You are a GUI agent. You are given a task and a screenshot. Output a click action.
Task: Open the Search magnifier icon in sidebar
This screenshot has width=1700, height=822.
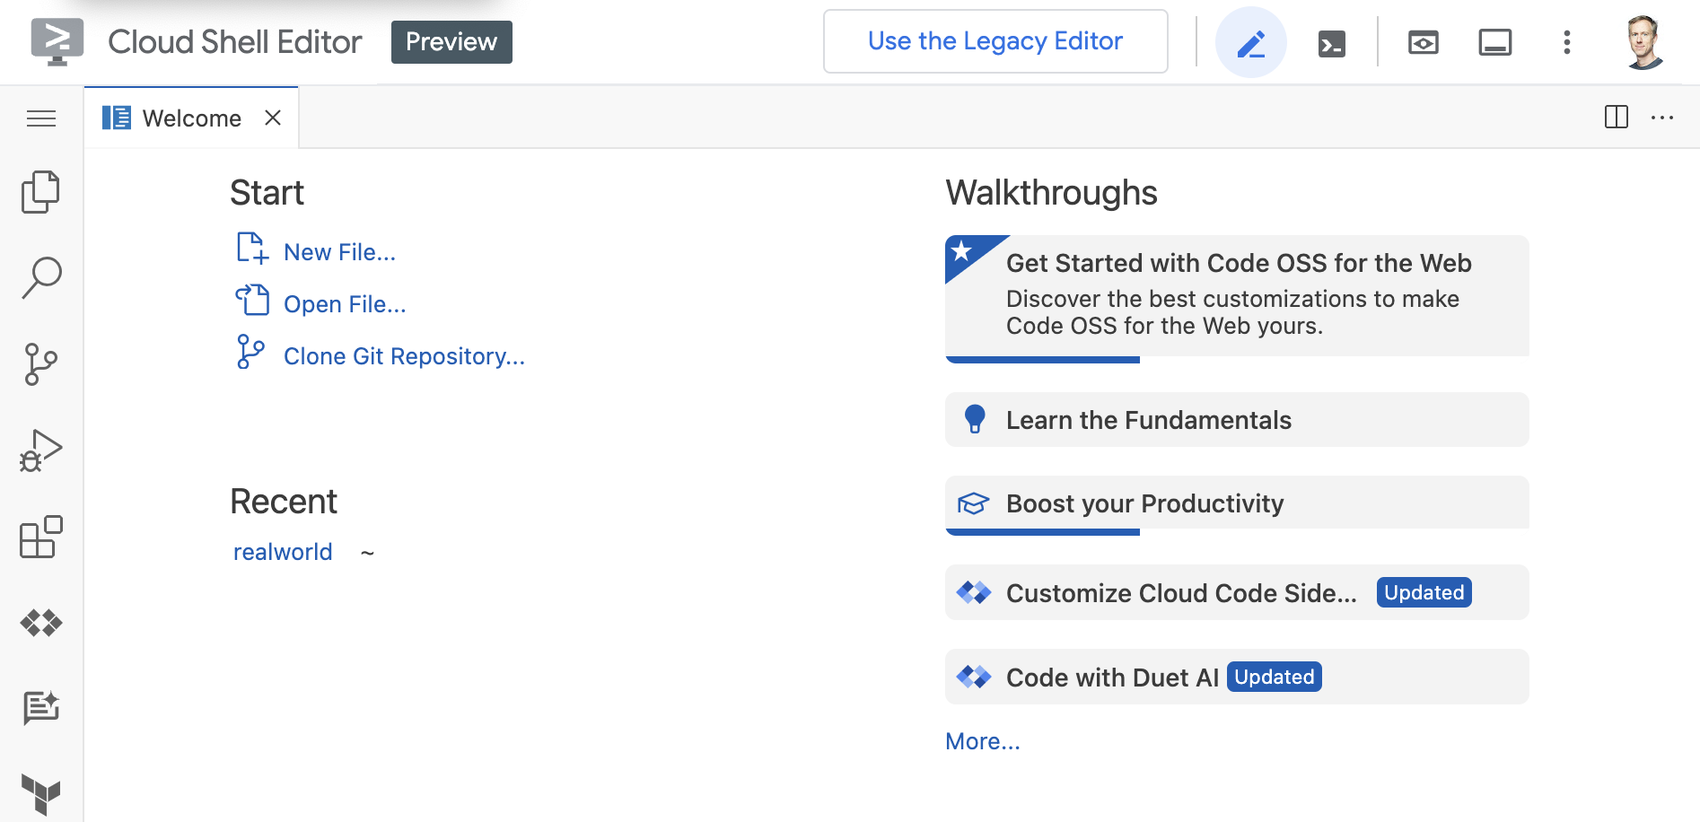[x=41, y=277]
